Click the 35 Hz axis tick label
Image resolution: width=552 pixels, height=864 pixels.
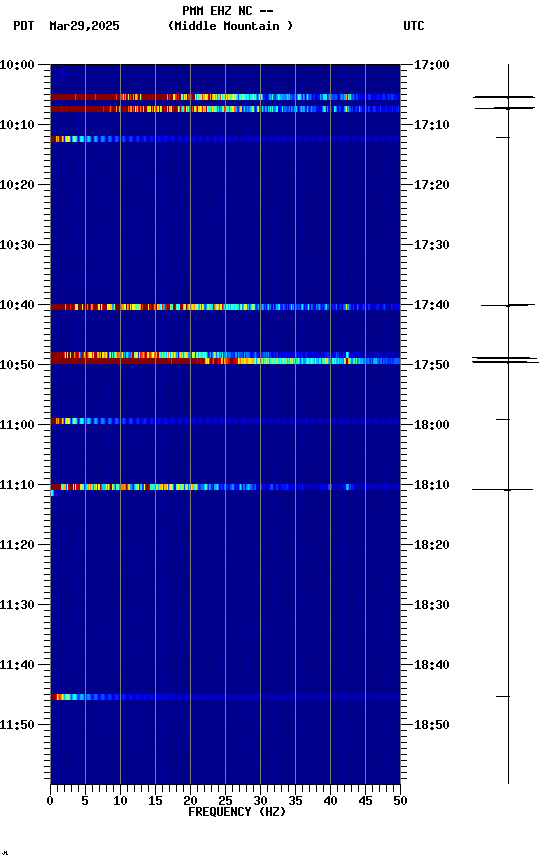coord(295,801)
